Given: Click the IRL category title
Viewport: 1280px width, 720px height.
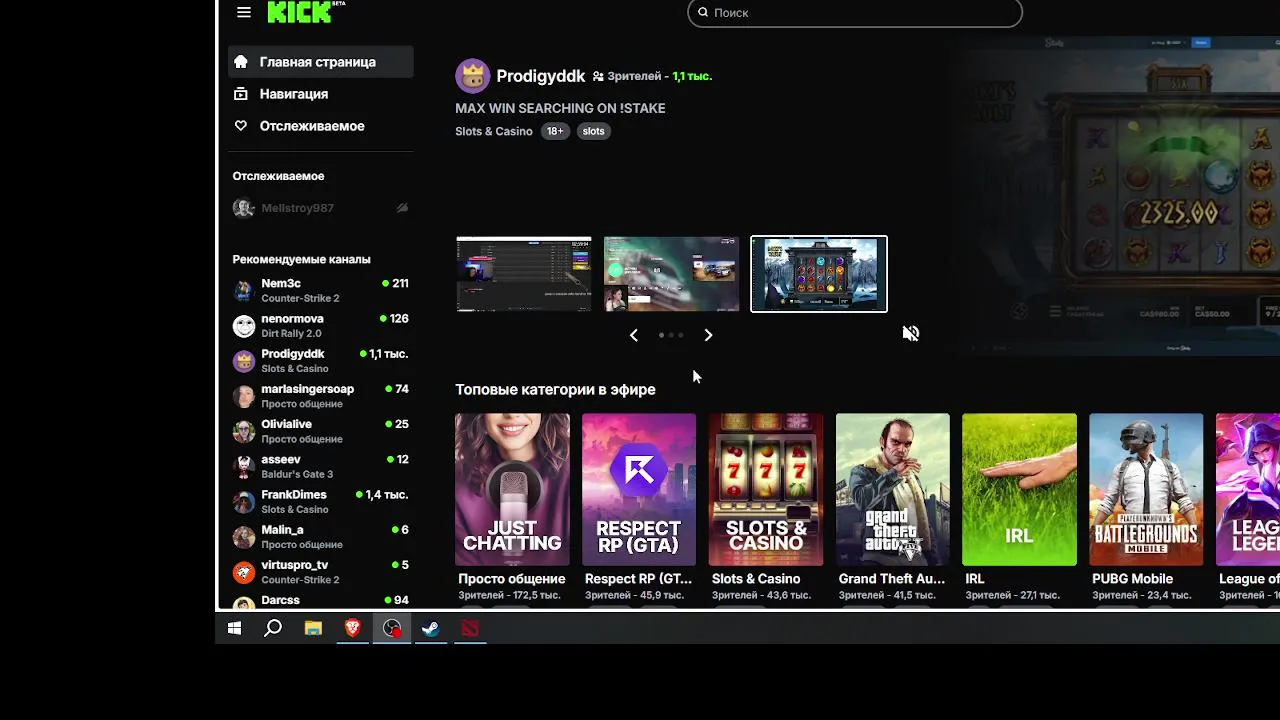Looking at the screenshot, I should 975,579.
